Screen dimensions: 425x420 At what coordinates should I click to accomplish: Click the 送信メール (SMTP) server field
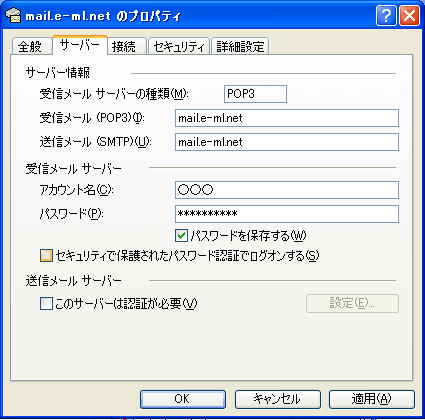(x=287, y=142)
